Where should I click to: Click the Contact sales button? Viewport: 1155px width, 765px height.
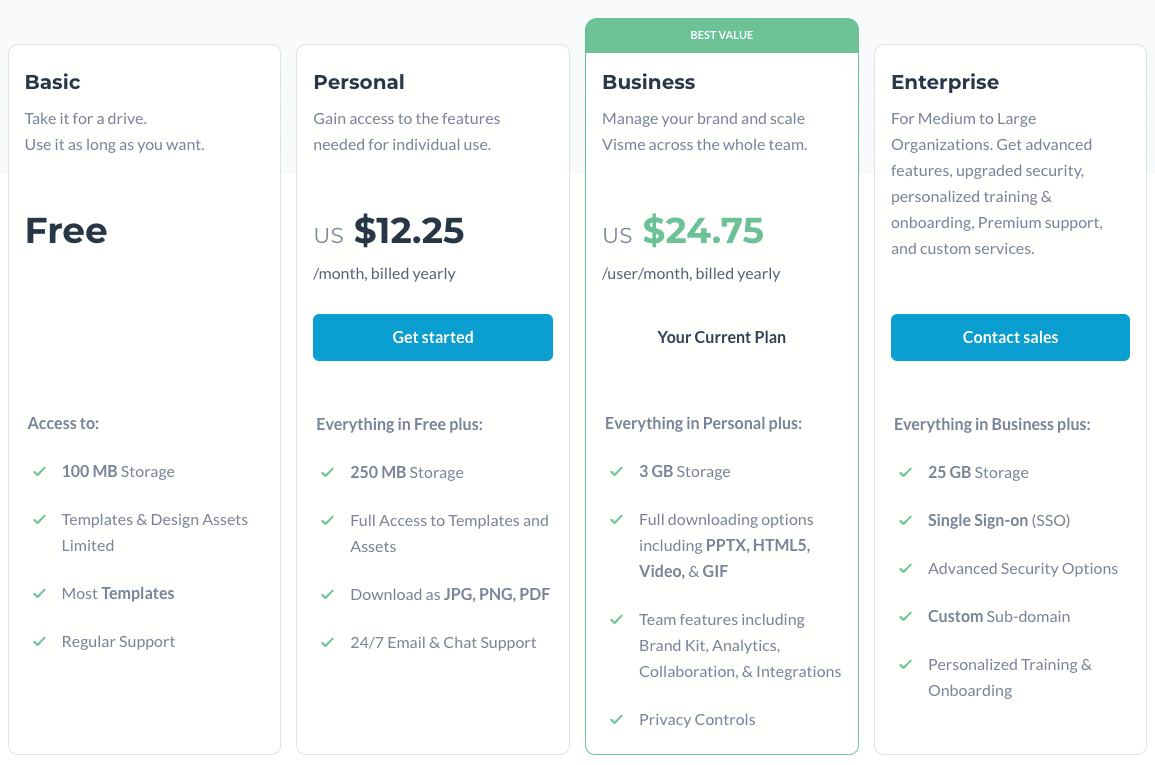(1010, 337)
